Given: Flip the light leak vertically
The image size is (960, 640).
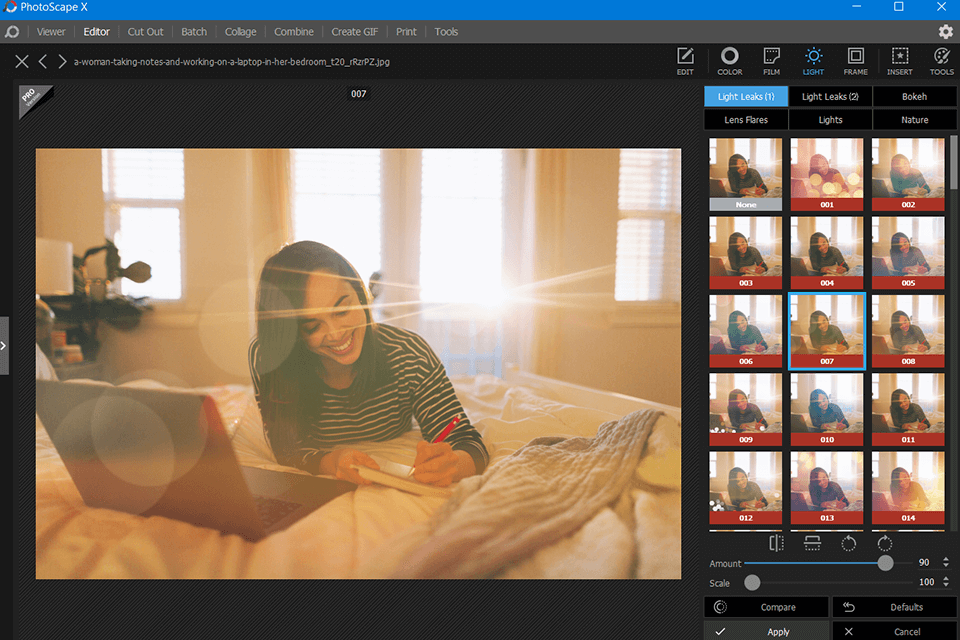Looking at the screenshot, I should pyautogui.click(x=812, y=543).
